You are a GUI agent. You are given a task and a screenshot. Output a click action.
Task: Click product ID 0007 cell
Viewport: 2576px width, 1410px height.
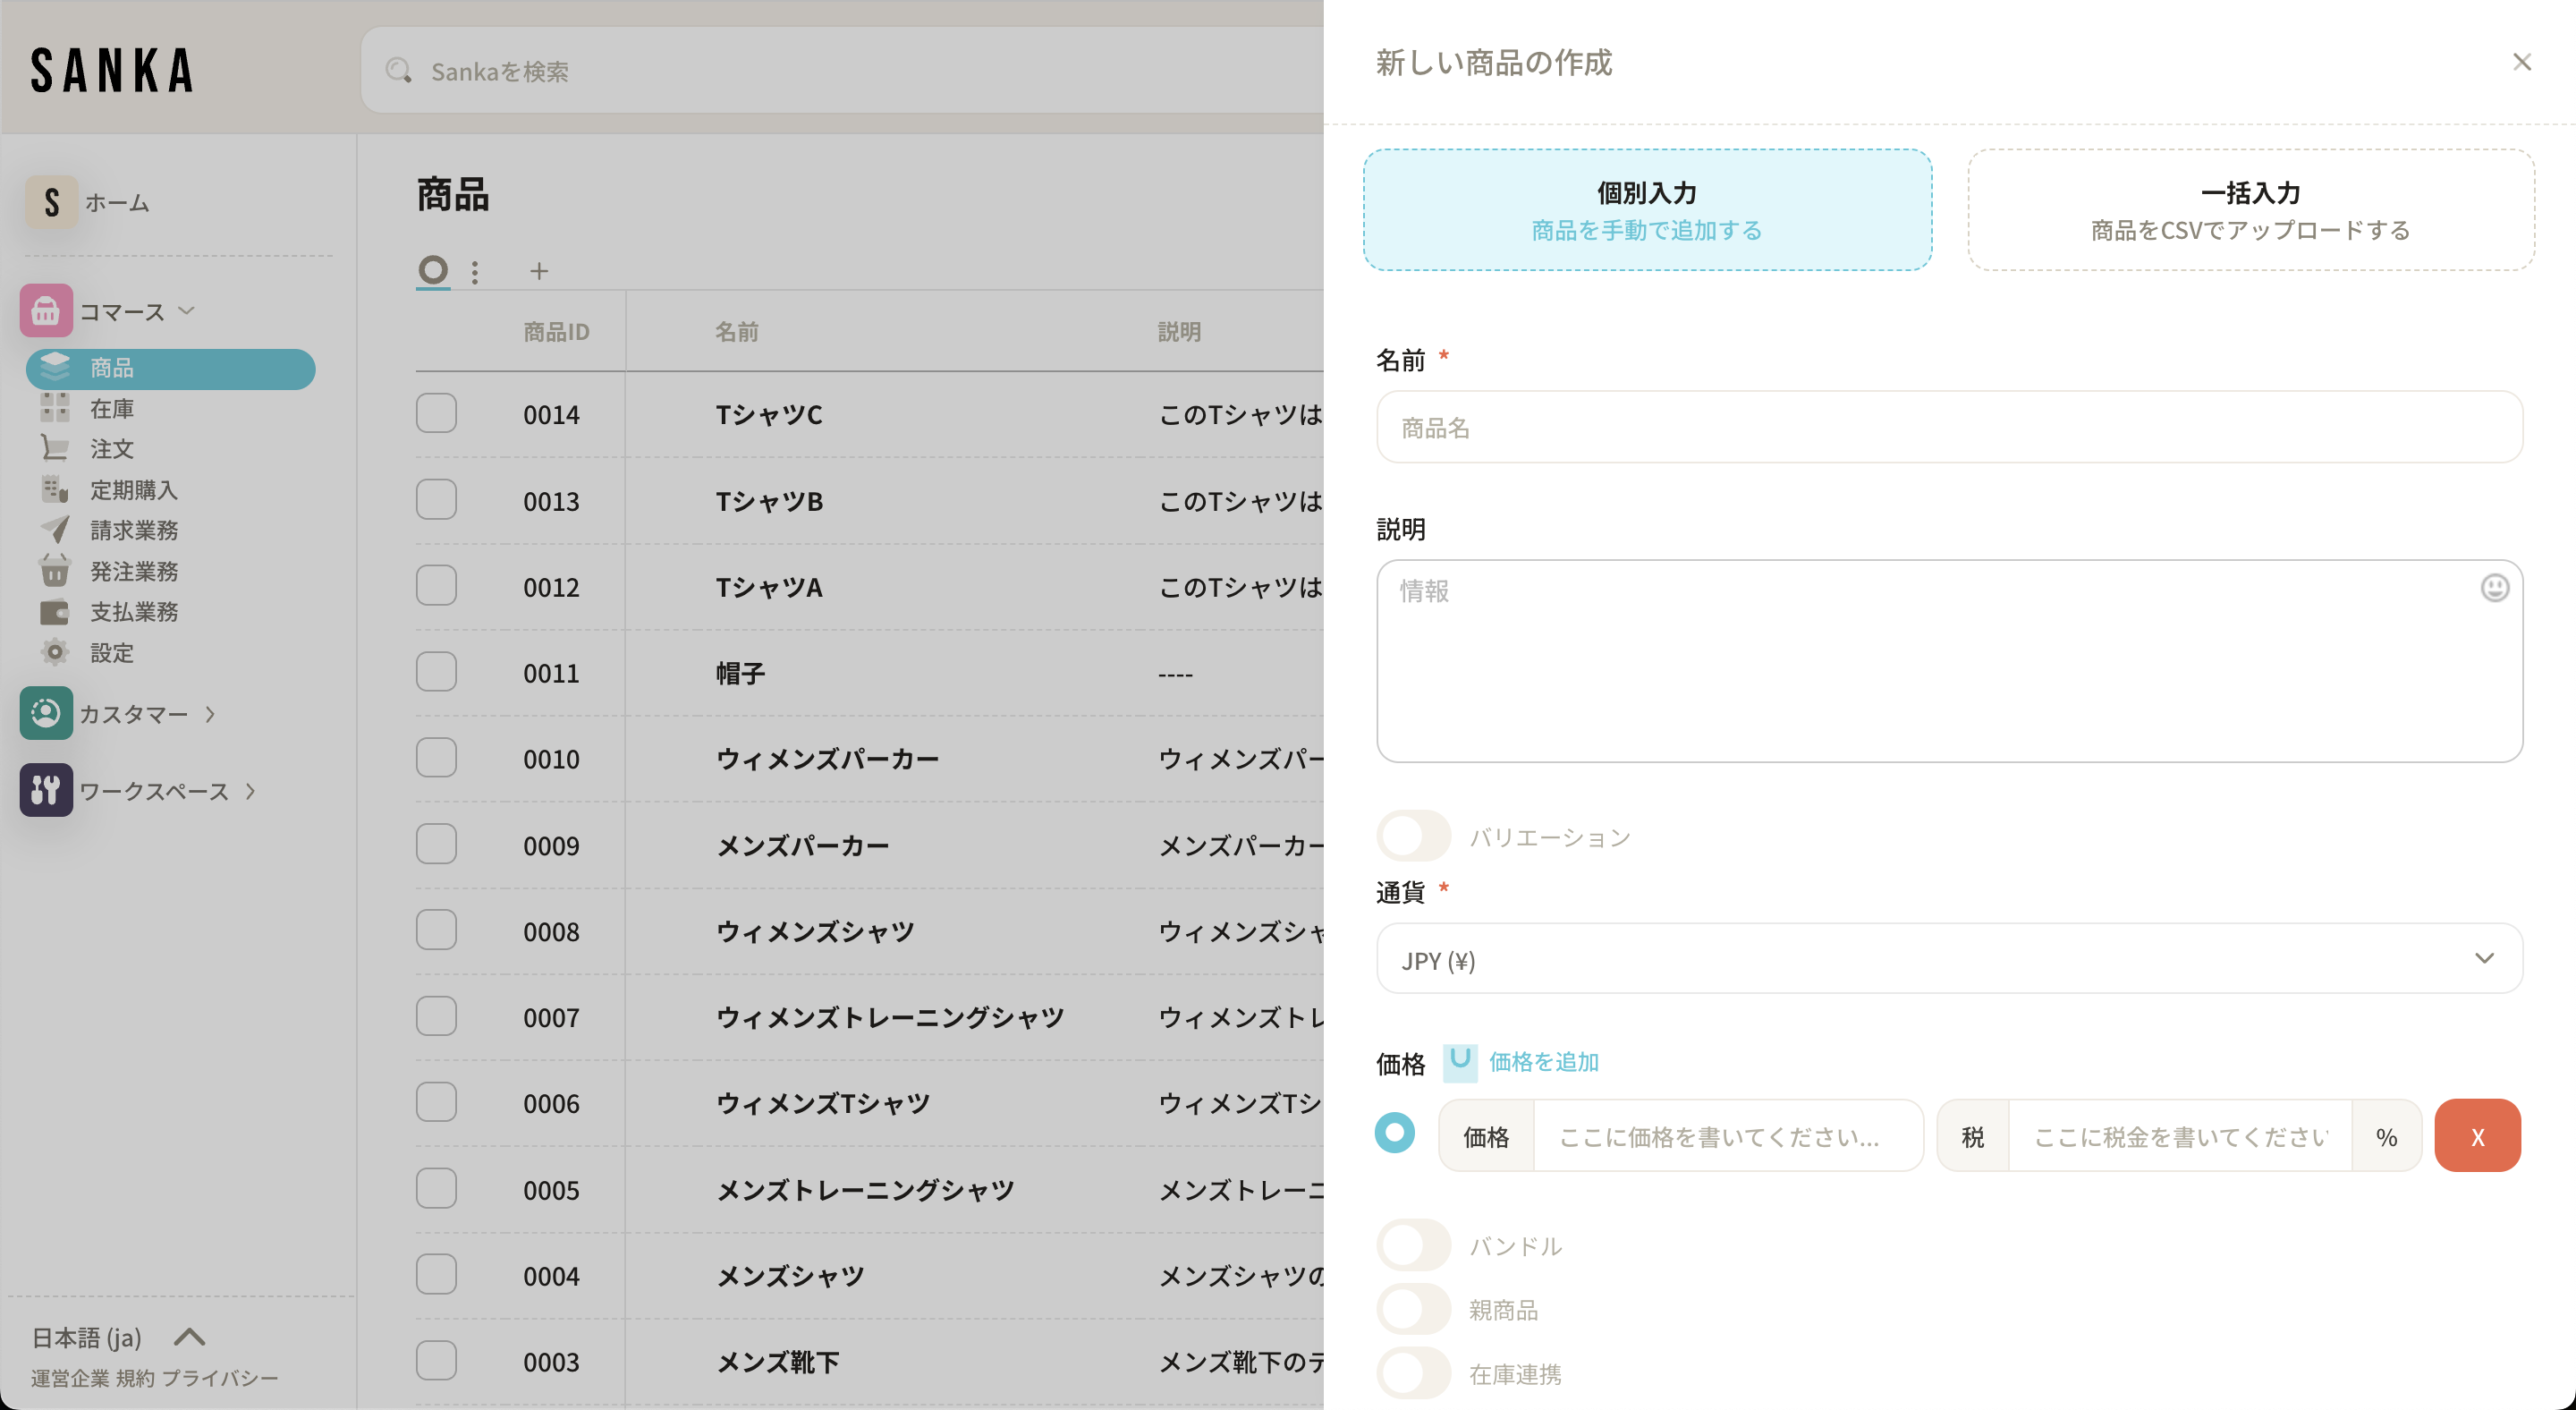coord(551,1018)
